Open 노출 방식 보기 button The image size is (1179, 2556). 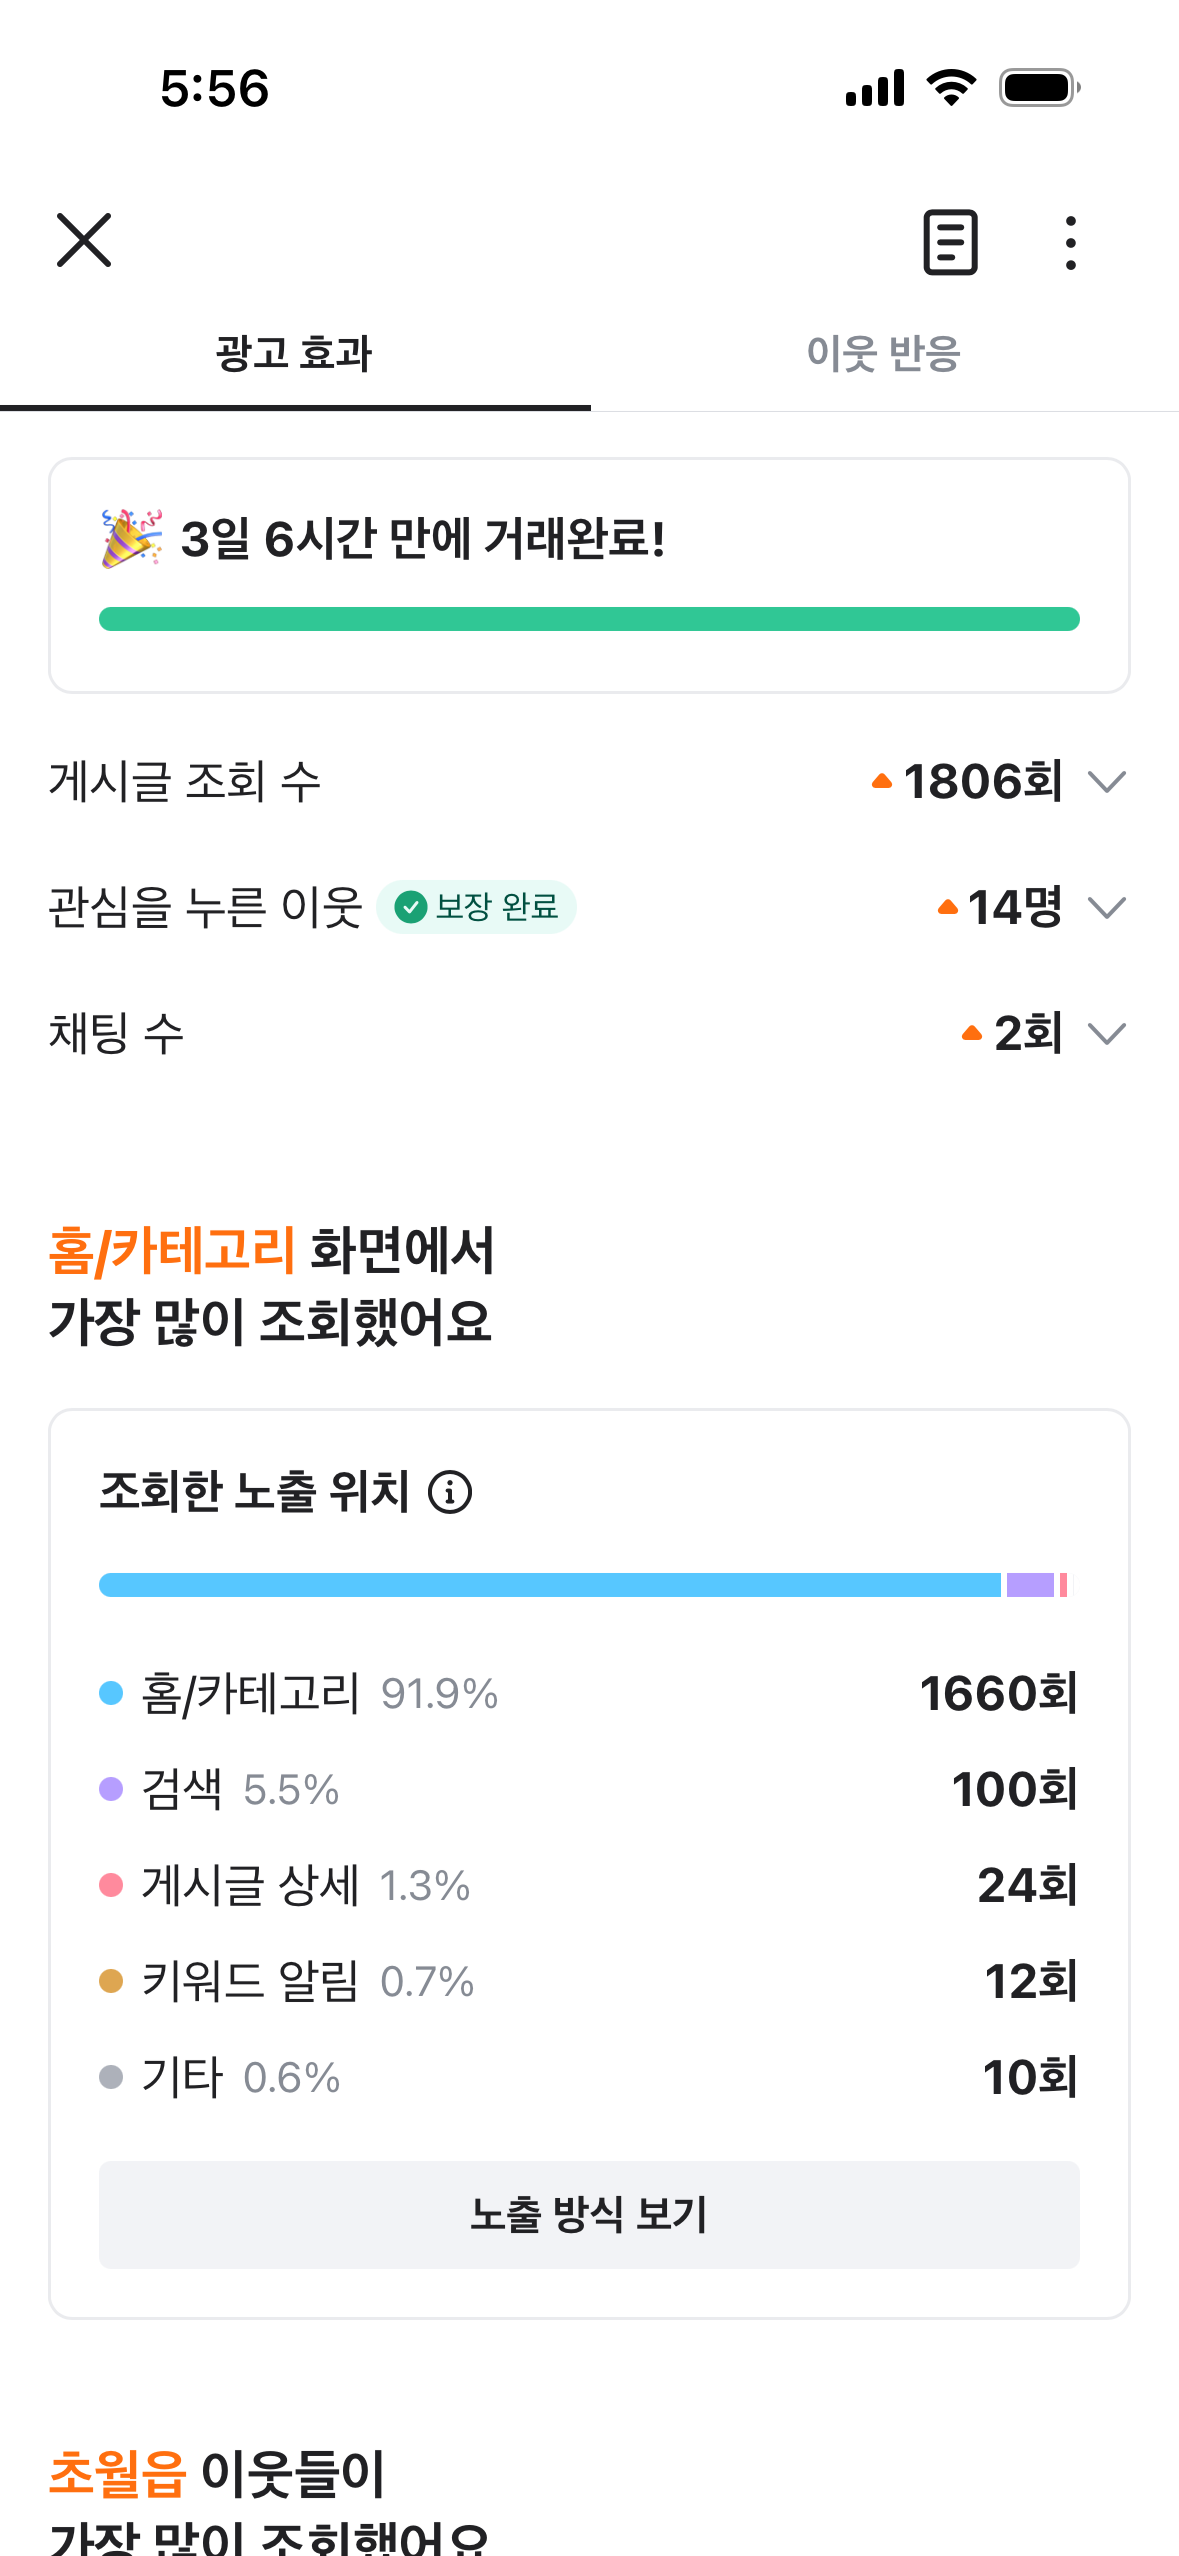(589, 2215)
